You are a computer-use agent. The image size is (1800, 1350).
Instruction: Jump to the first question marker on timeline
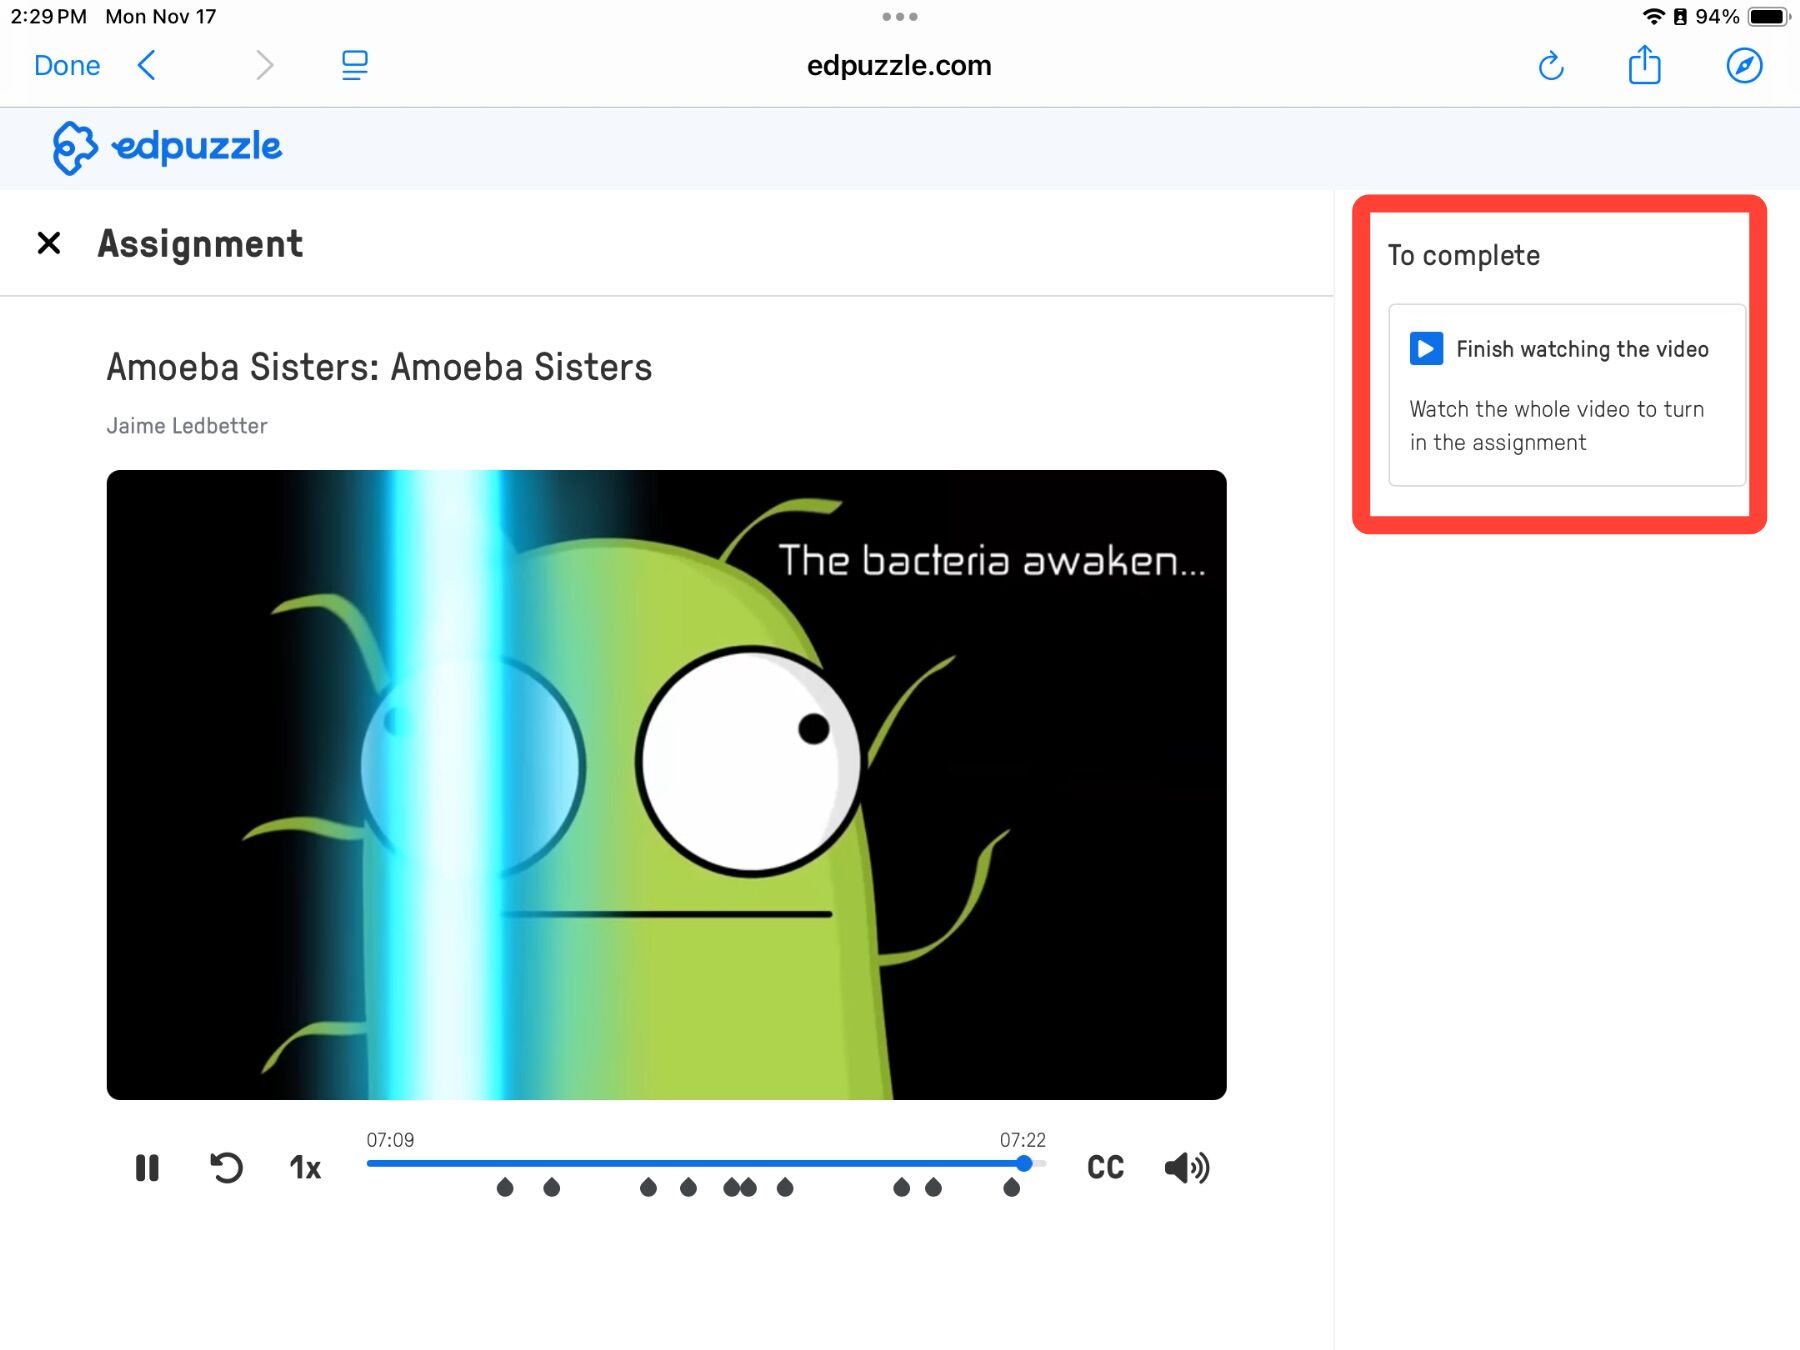pyautogui.click(x=505, y=1187)
